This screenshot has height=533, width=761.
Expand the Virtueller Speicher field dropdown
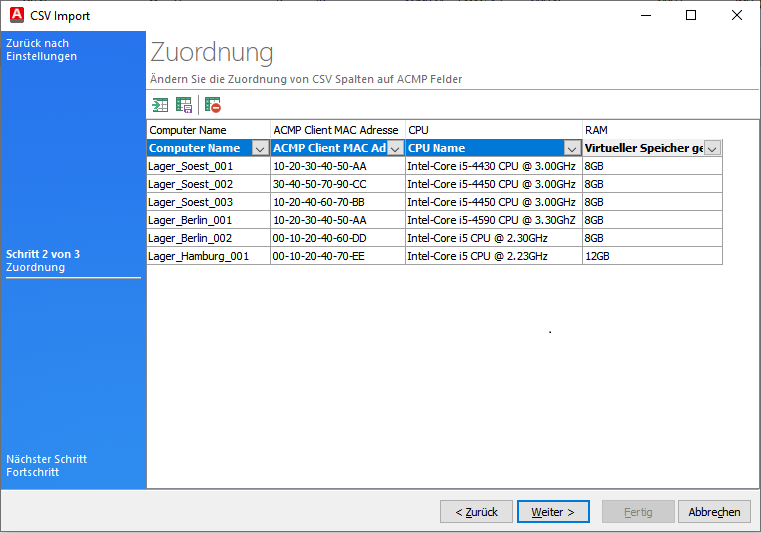pyautogui.click(x=712, y=148)
